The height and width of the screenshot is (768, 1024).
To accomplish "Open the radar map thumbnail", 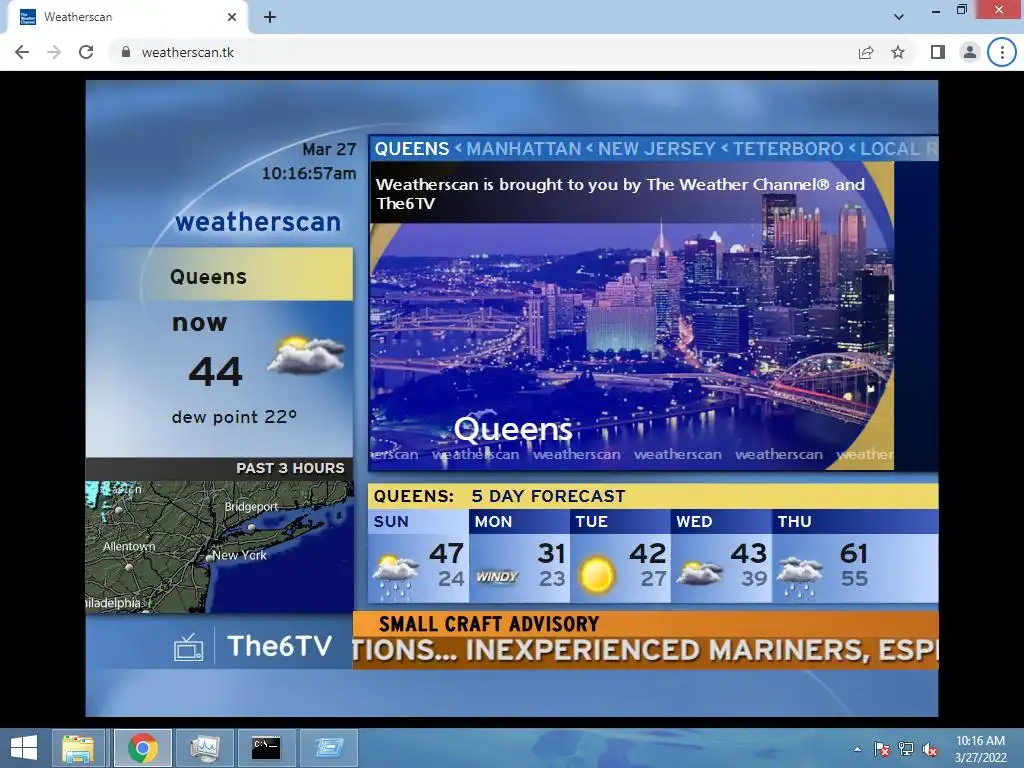I will pyautogui.click(x=220, y=547).
